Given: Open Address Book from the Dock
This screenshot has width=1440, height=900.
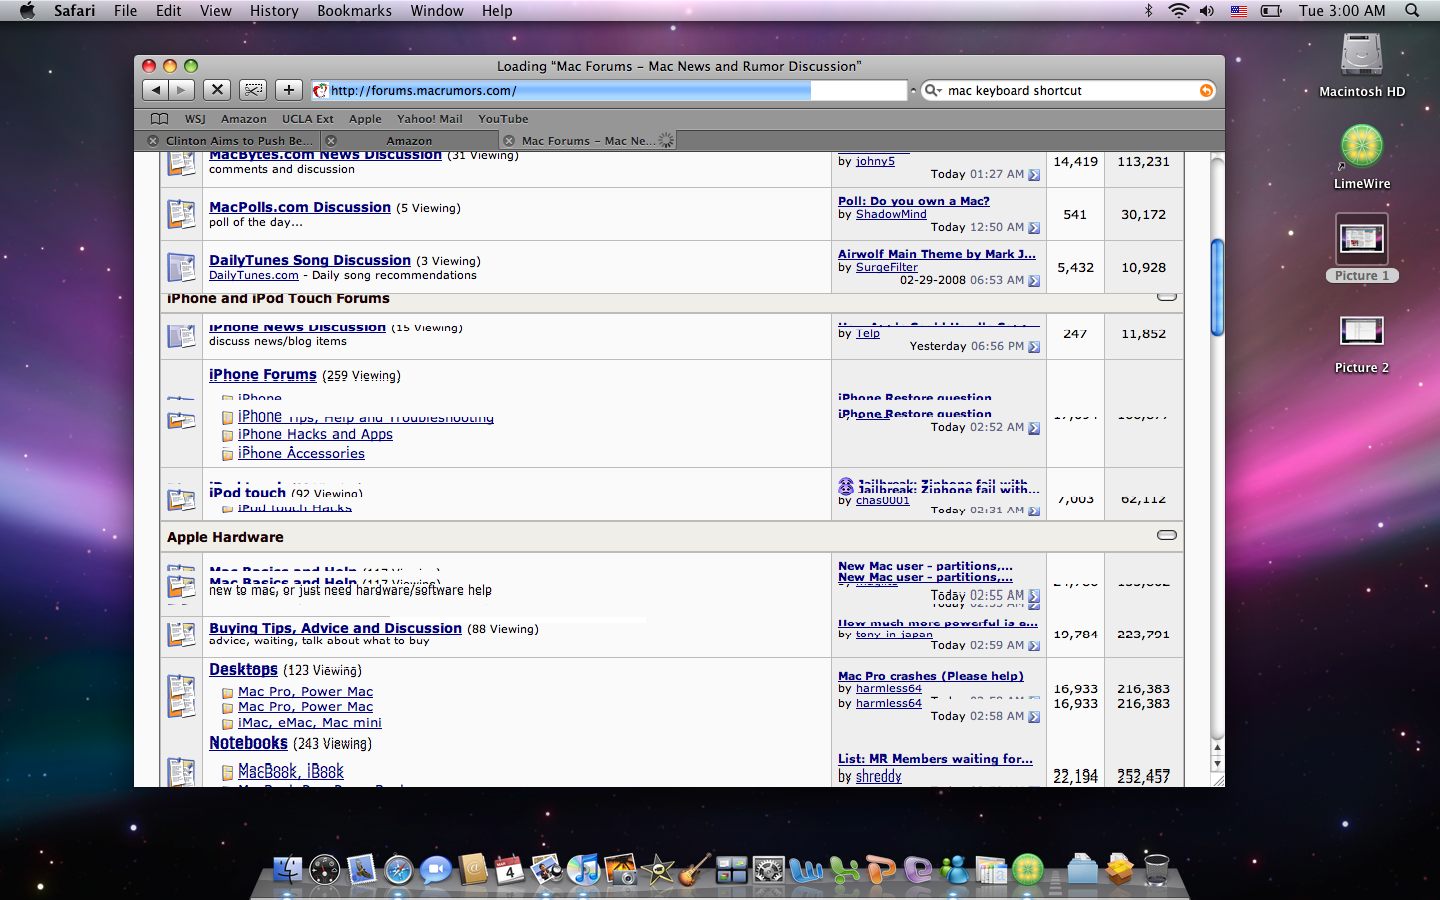Looking at the screenshot, I should [472, 869].
